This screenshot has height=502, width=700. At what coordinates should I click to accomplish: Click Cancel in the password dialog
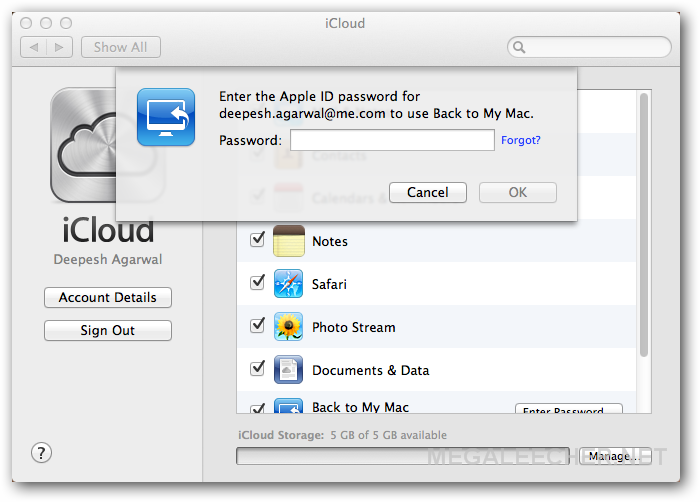point(428,192)
